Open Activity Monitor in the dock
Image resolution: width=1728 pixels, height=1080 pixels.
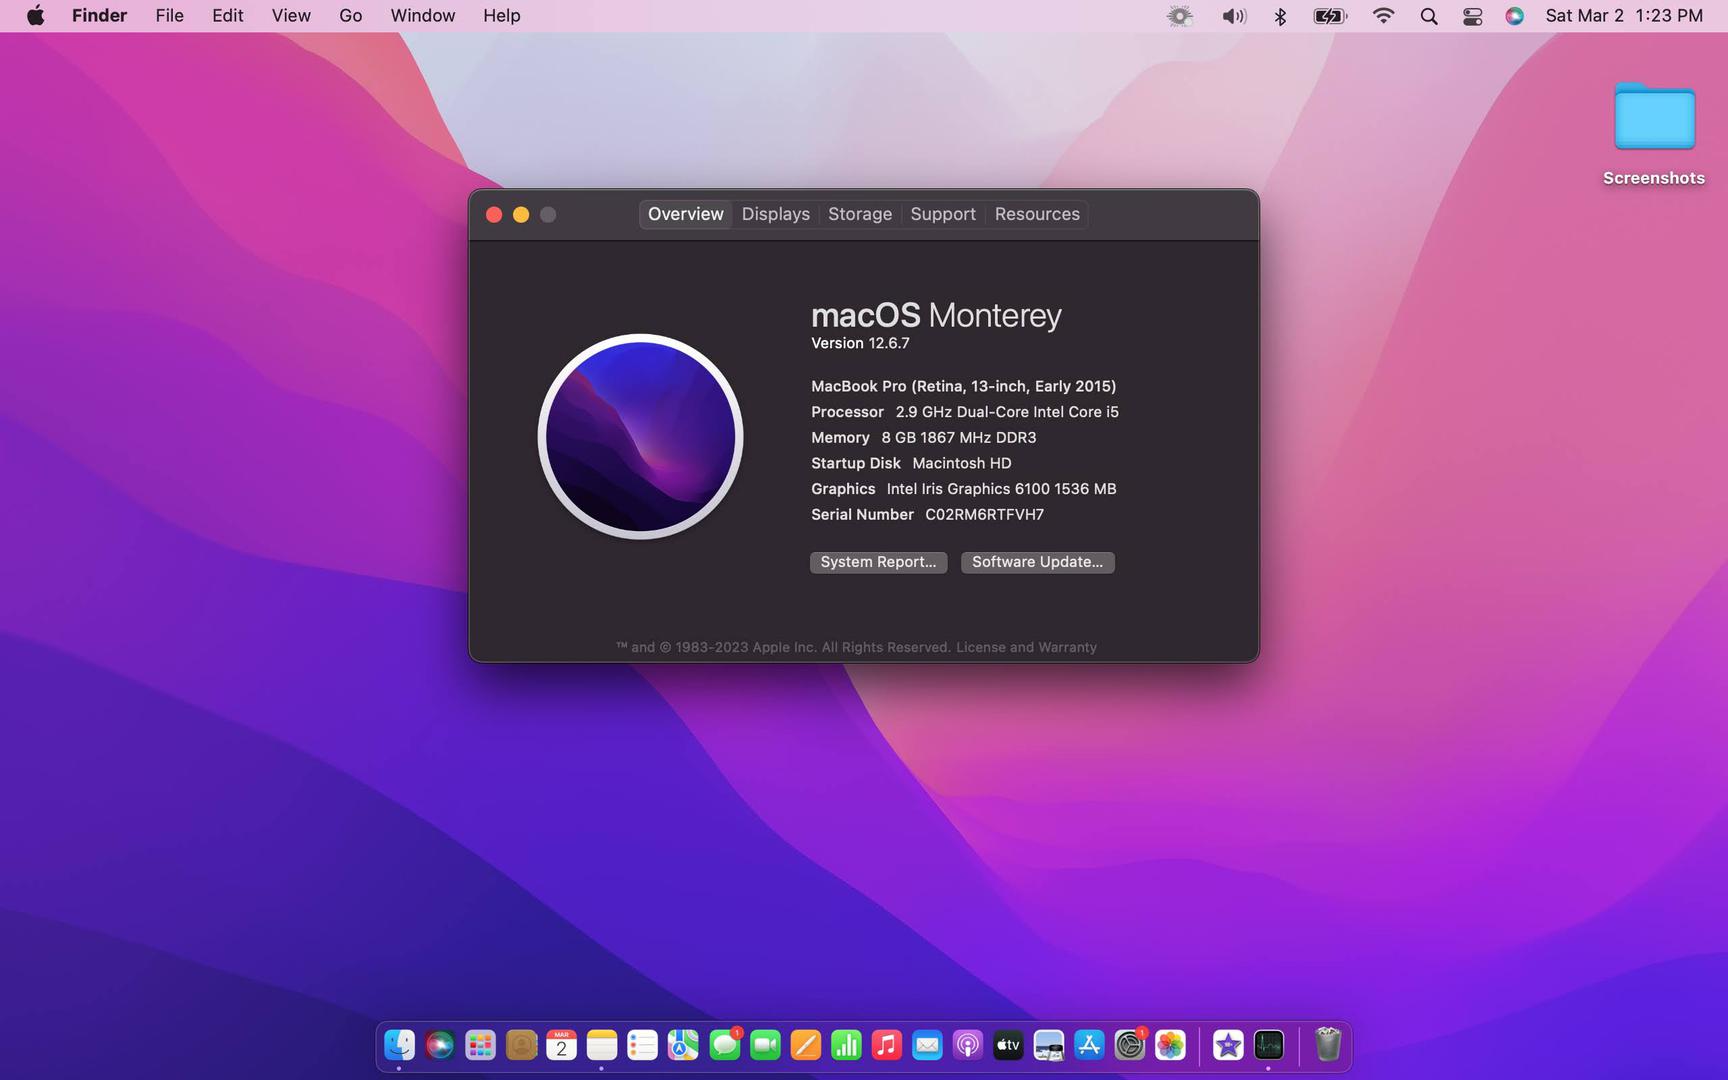(1269, 1046)
